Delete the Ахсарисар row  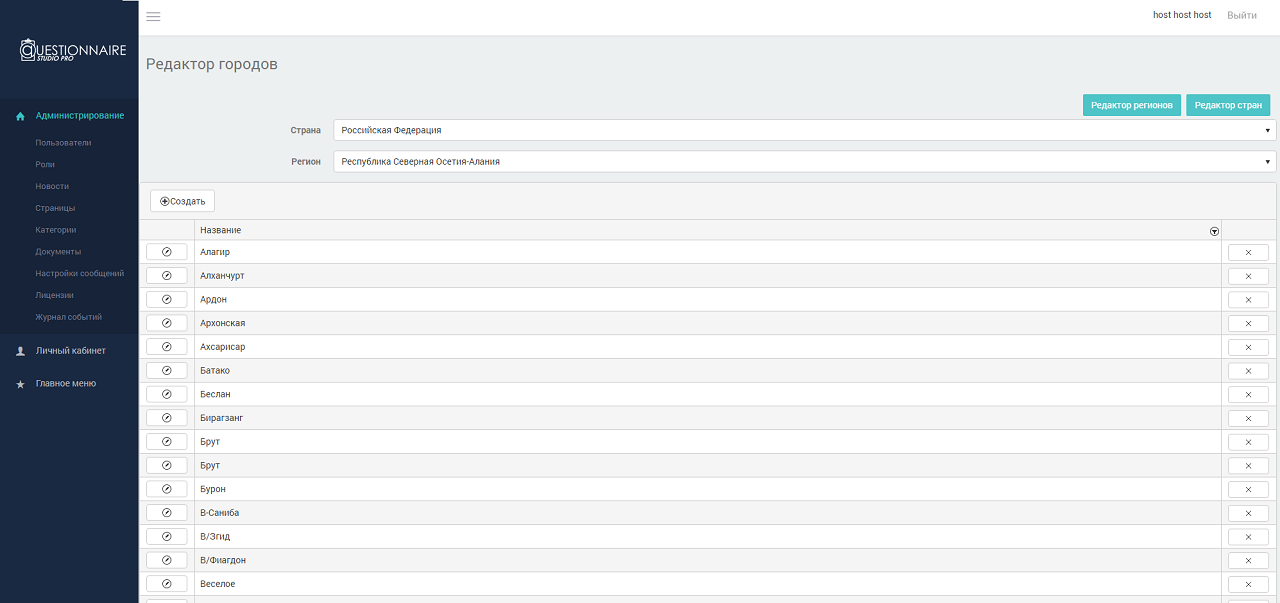click(x=1248, y=347)
